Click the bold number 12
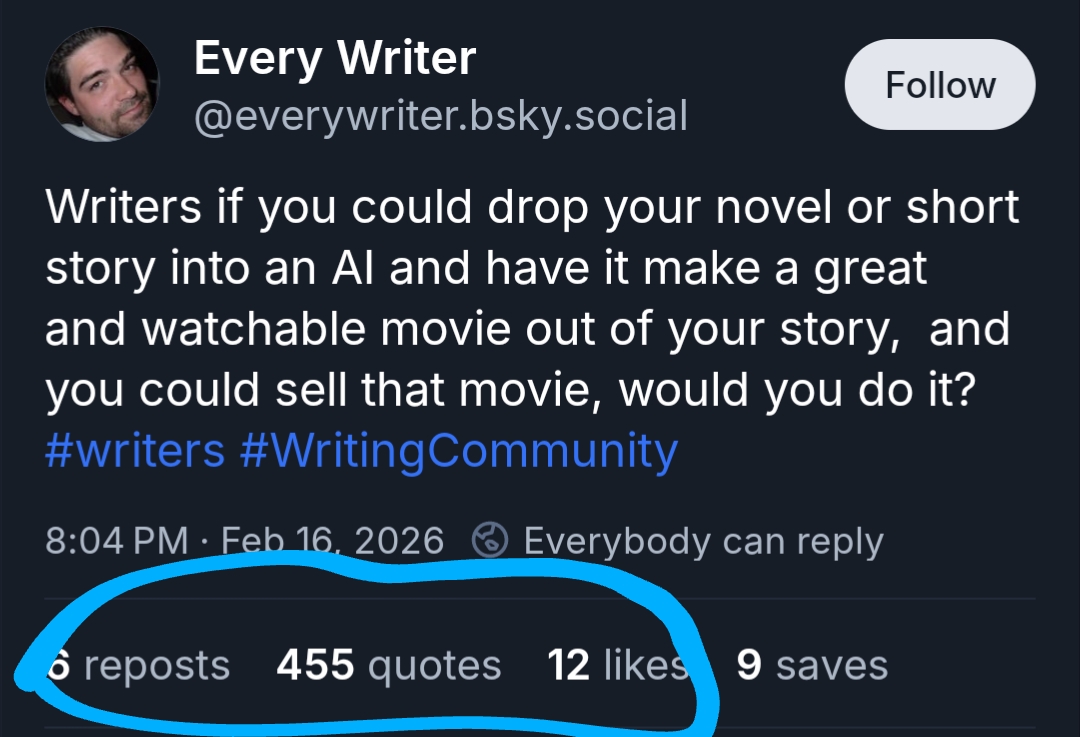This screenshot has width=1080, height=737. pyautogui.click(x=568, y=665)
